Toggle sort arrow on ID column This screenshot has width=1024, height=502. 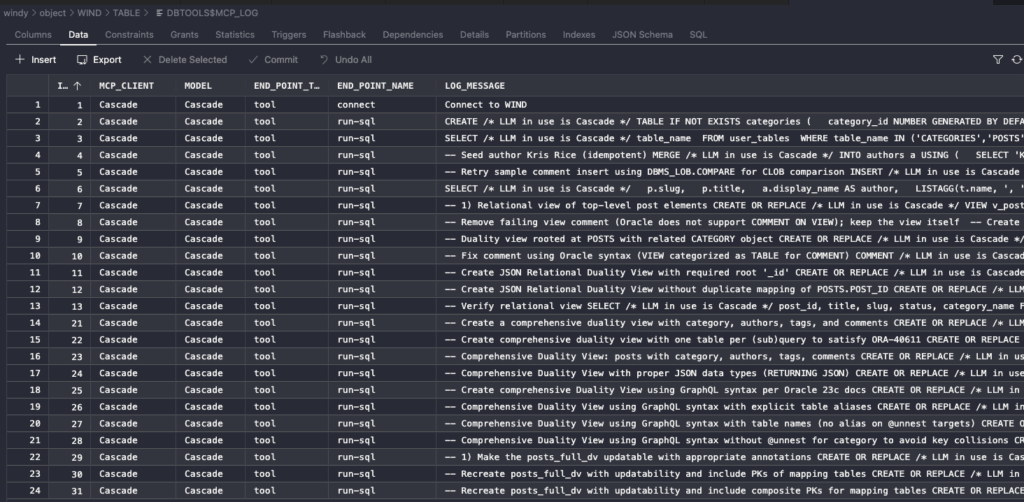tap(77, 86)
